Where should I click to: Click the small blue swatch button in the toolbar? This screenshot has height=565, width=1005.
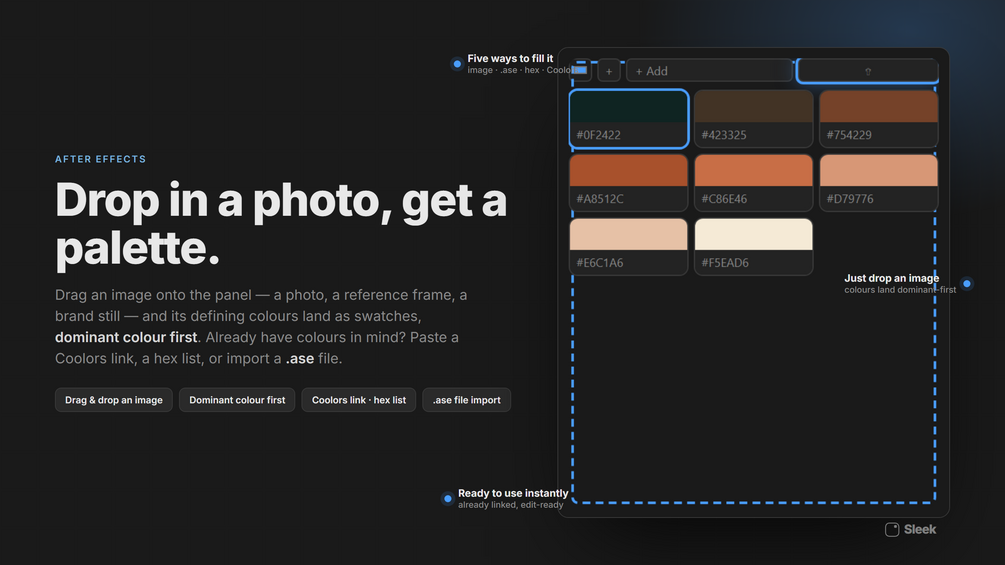(581, 70)
